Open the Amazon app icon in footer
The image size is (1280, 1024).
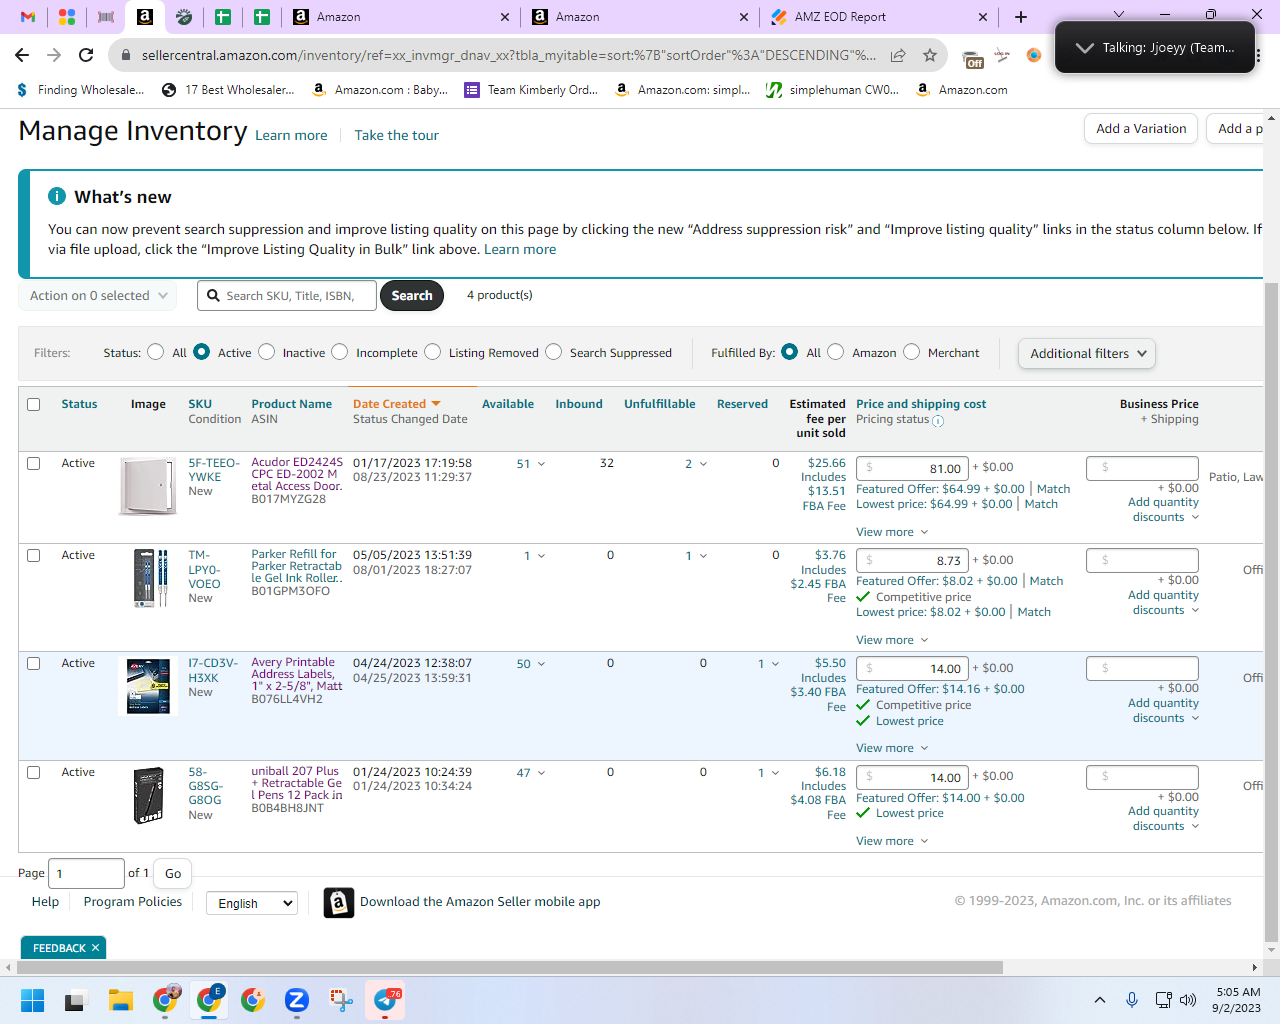click(339, 903)
